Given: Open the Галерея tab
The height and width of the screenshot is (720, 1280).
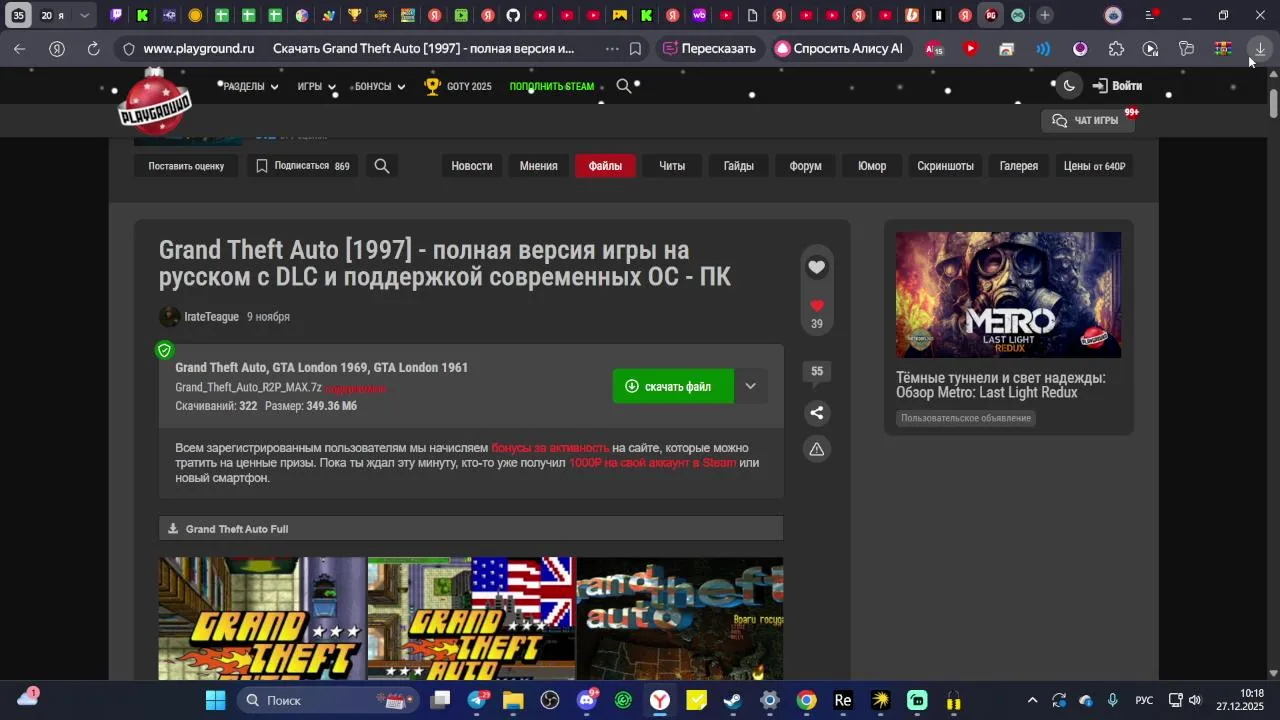Looking at the screenshot, I should coord(1019,166).
